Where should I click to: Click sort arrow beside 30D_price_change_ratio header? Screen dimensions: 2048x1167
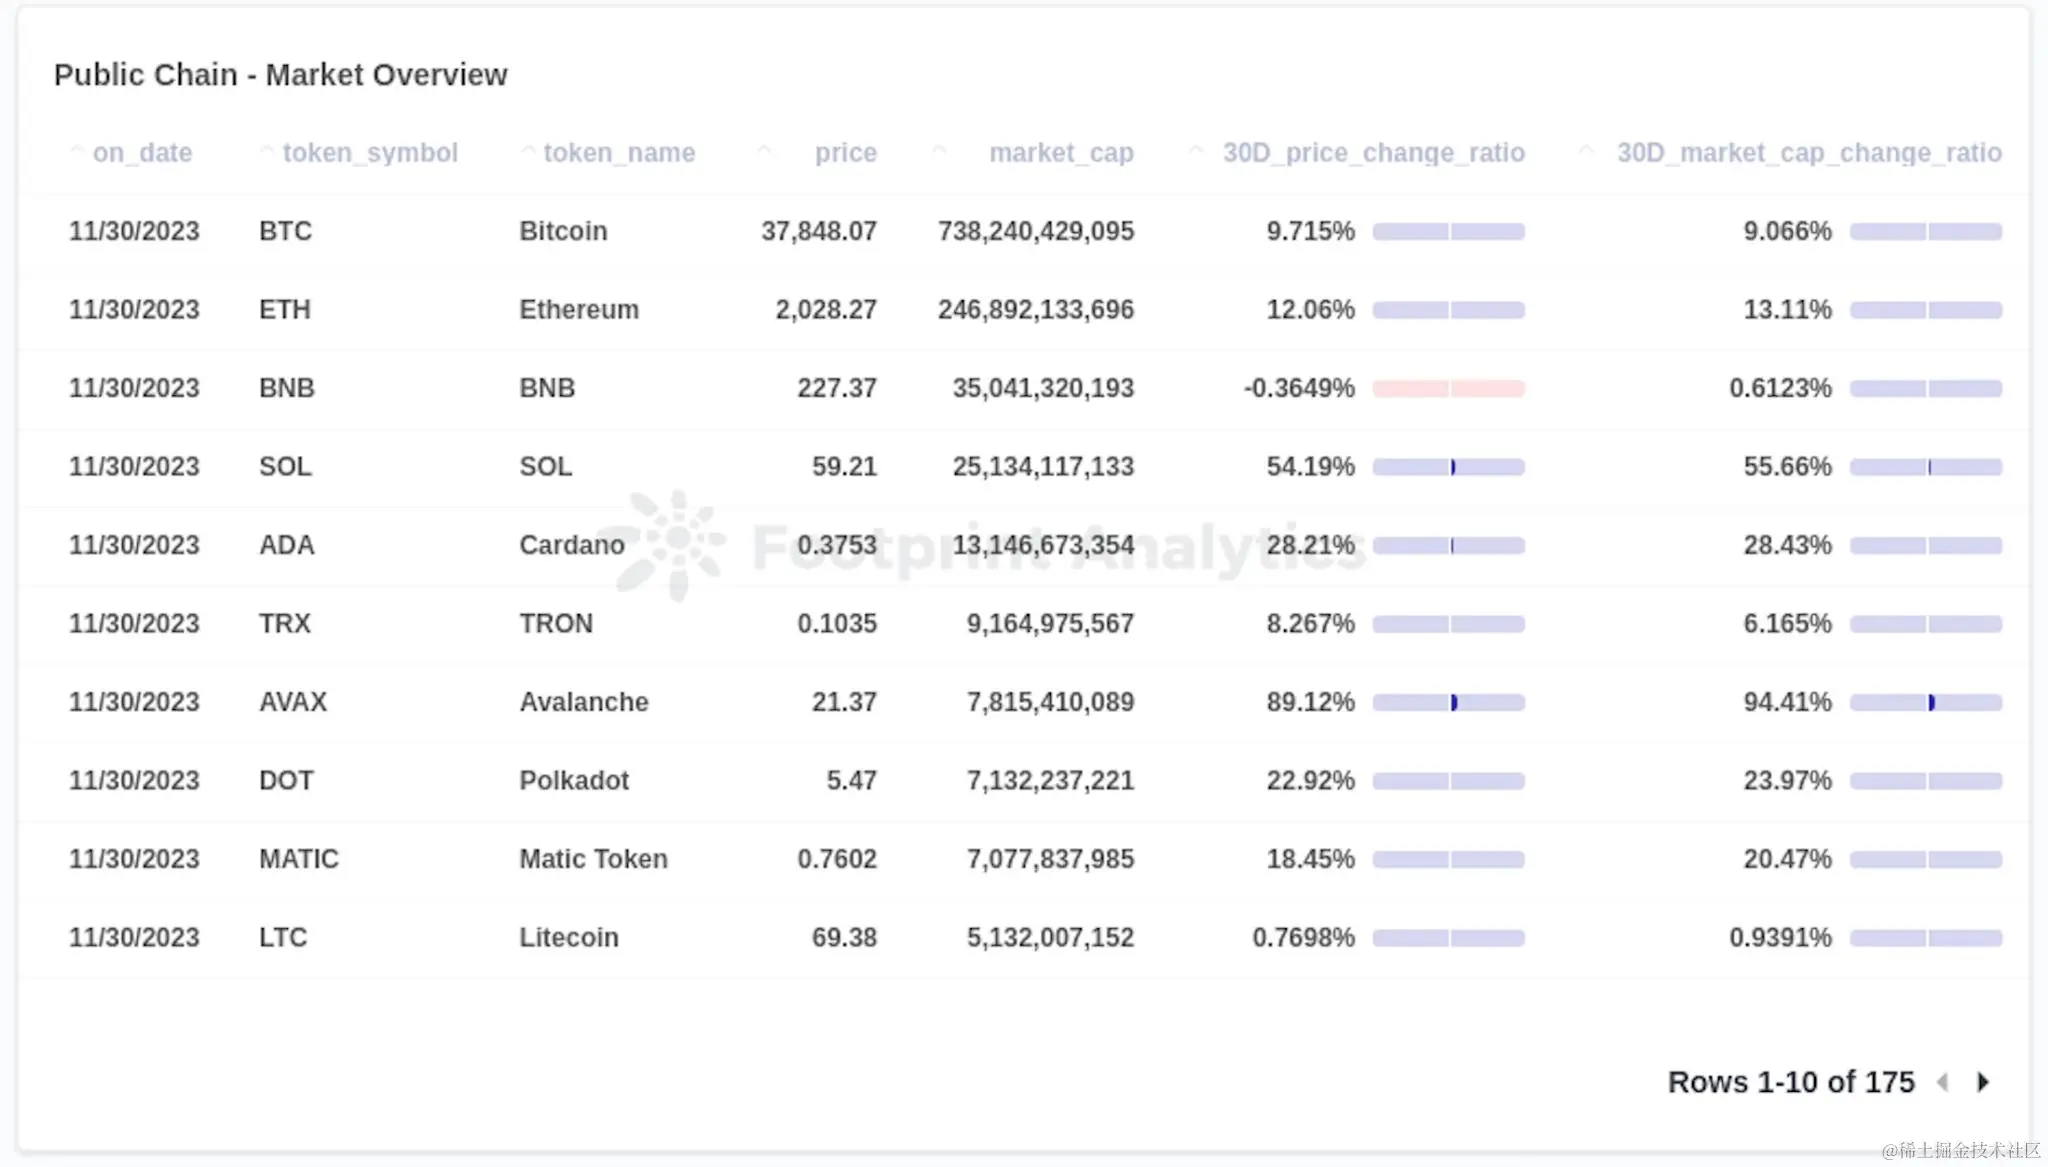1195,151
